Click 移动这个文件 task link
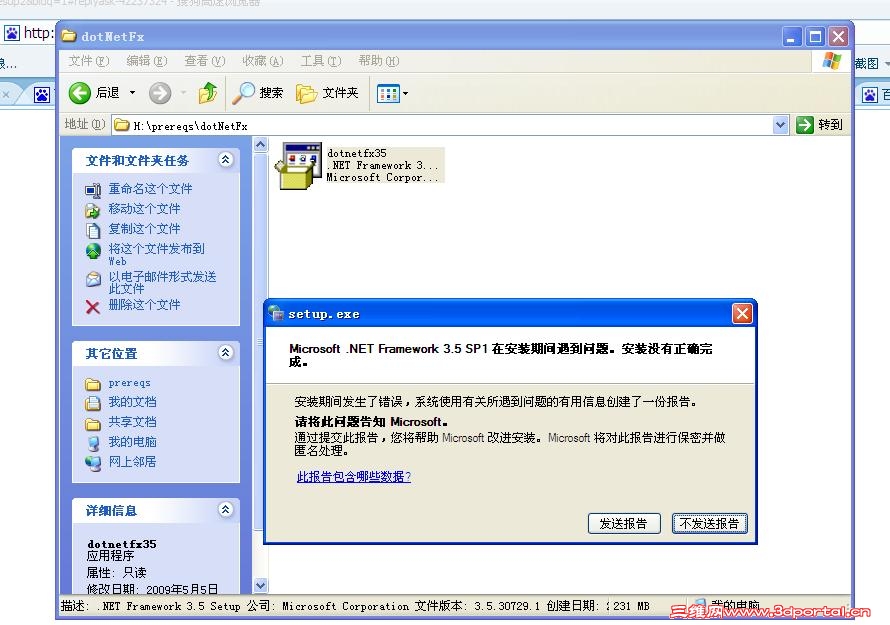Viewport: 890px width, 625px height. (144, 209)
